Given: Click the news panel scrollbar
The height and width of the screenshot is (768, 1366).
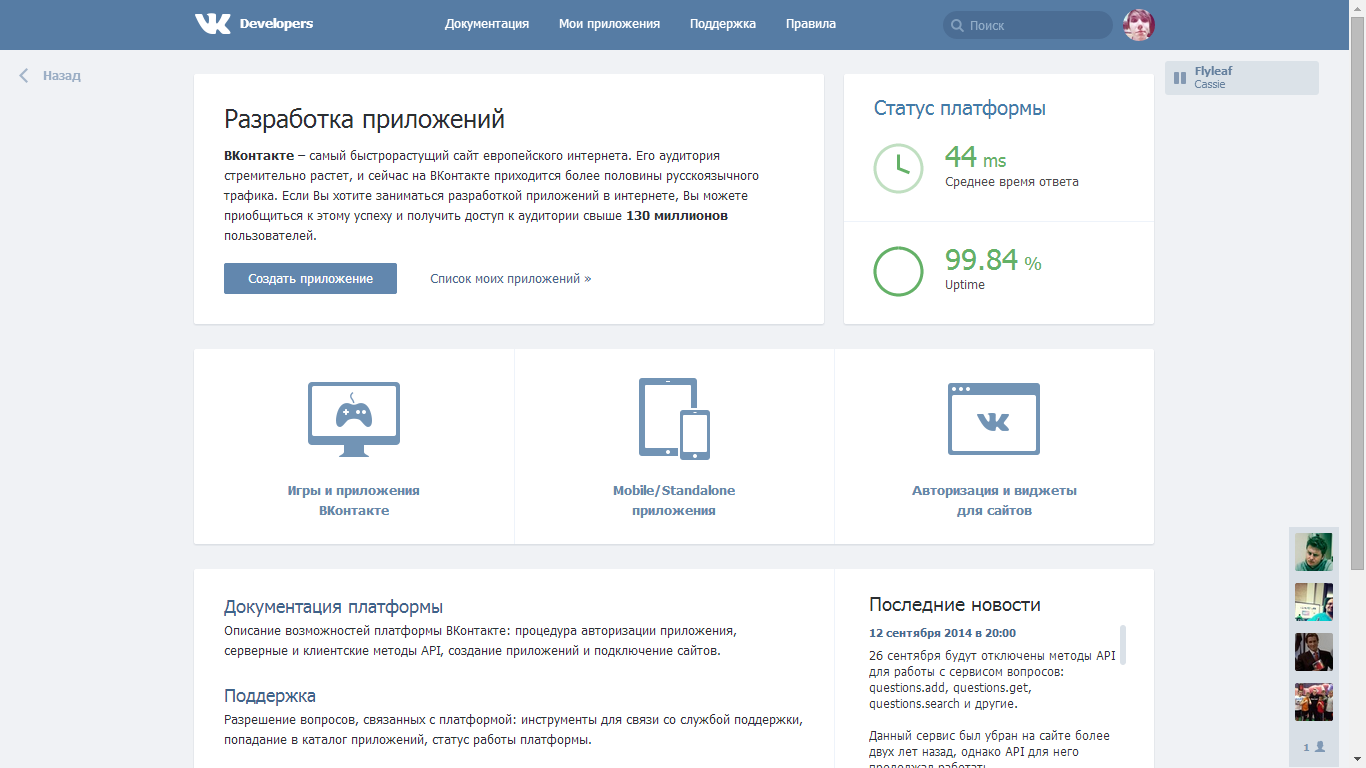Looking at the screenshot, I should [1123, 645].
